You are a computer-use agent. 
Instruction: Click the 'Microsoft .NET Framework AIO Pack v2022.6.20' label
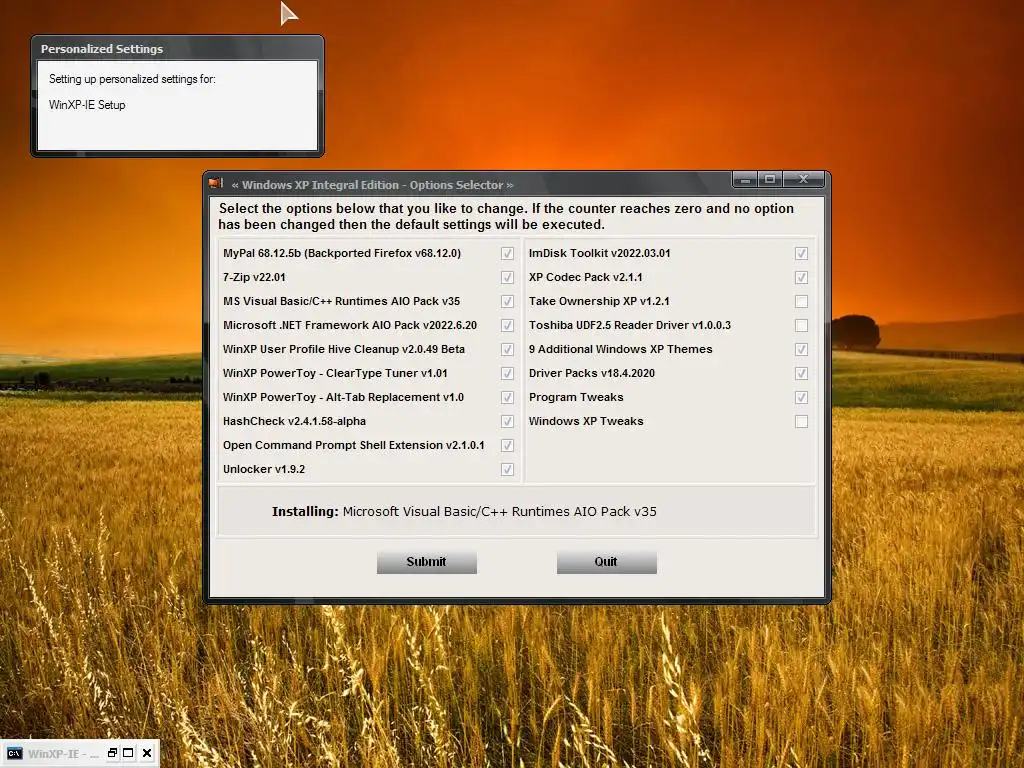(350, 325)
